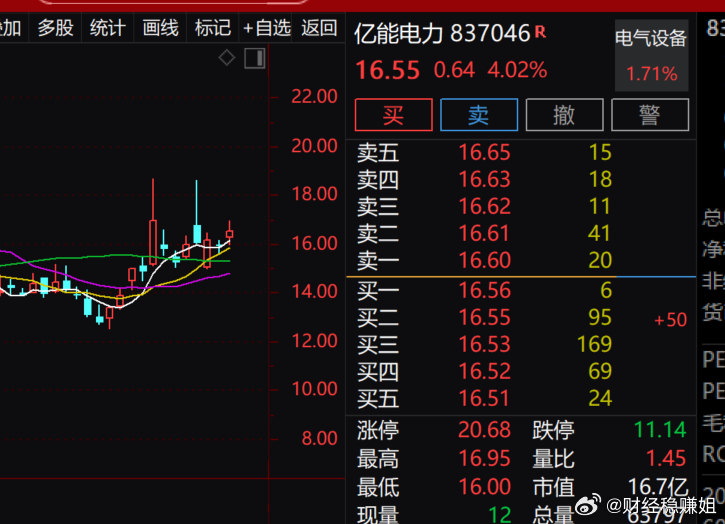Select 买二 price 16.55
The height and width of the screenshot is (524, 725).
click(x=485, y=317)
